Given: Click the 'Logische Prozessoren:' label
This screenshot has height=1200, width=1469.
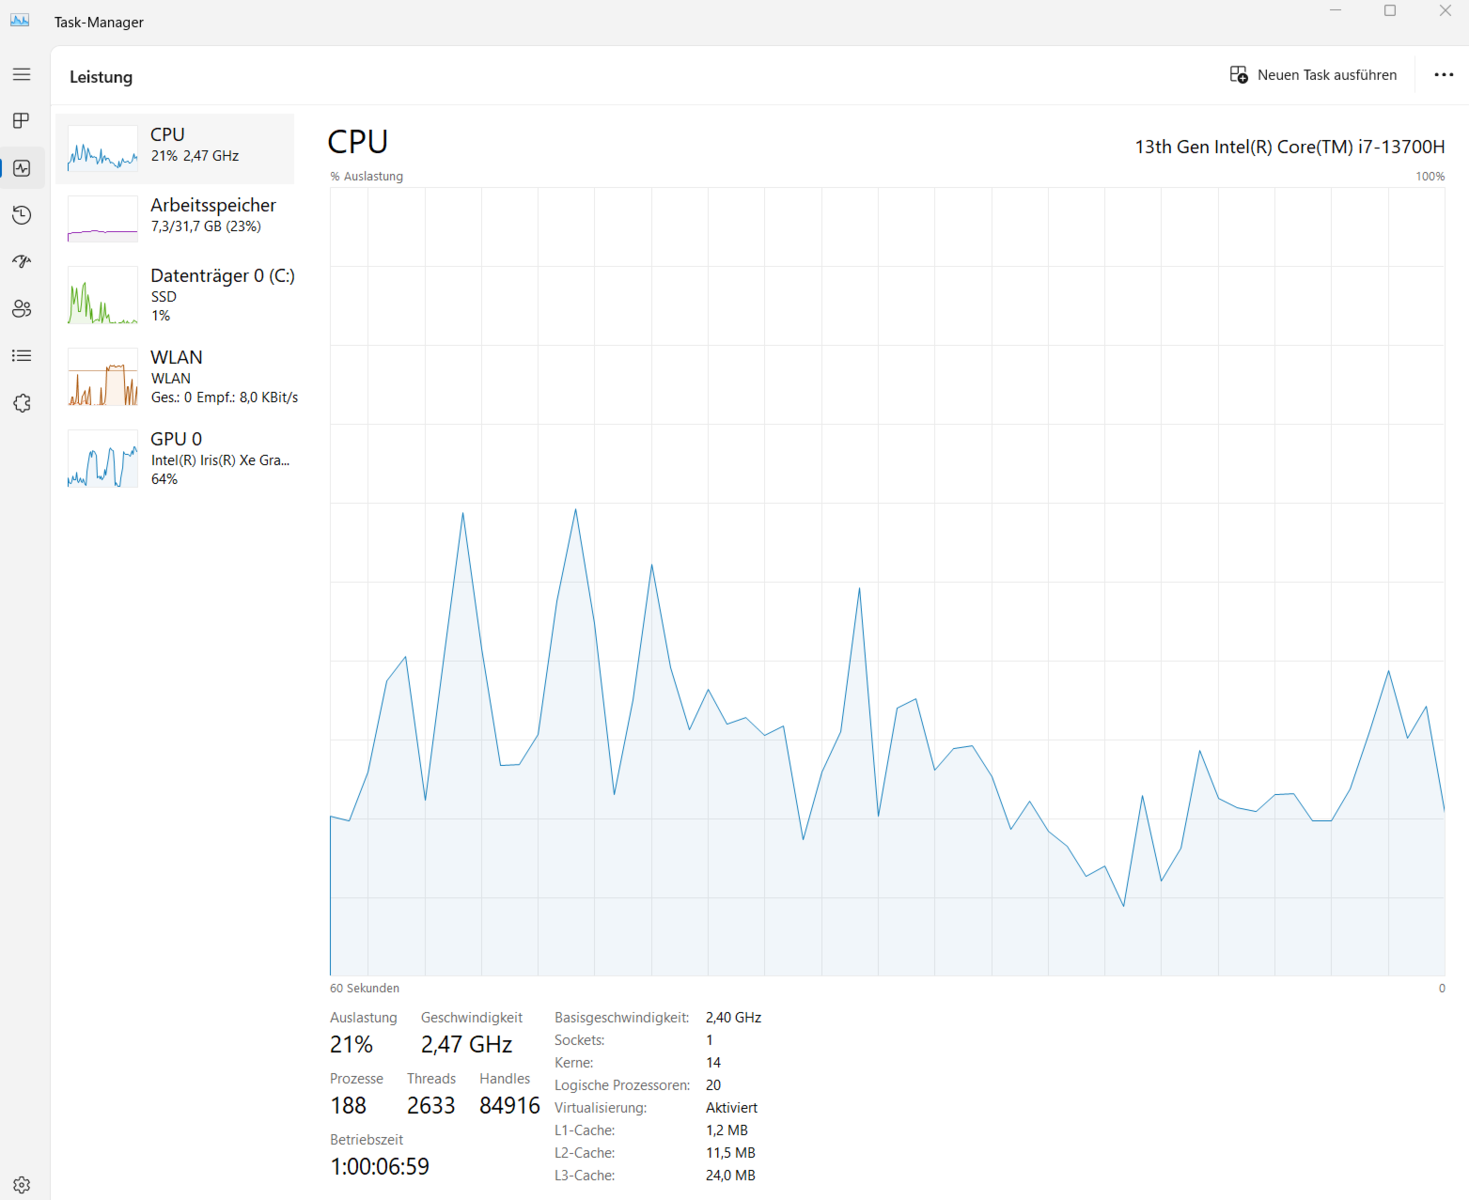Looking at the screenshot, I should 622,1085.
